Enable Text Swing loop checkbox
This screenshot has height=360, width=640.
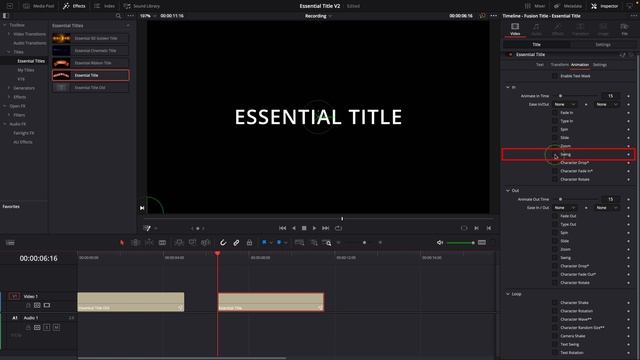click(554, 344)
